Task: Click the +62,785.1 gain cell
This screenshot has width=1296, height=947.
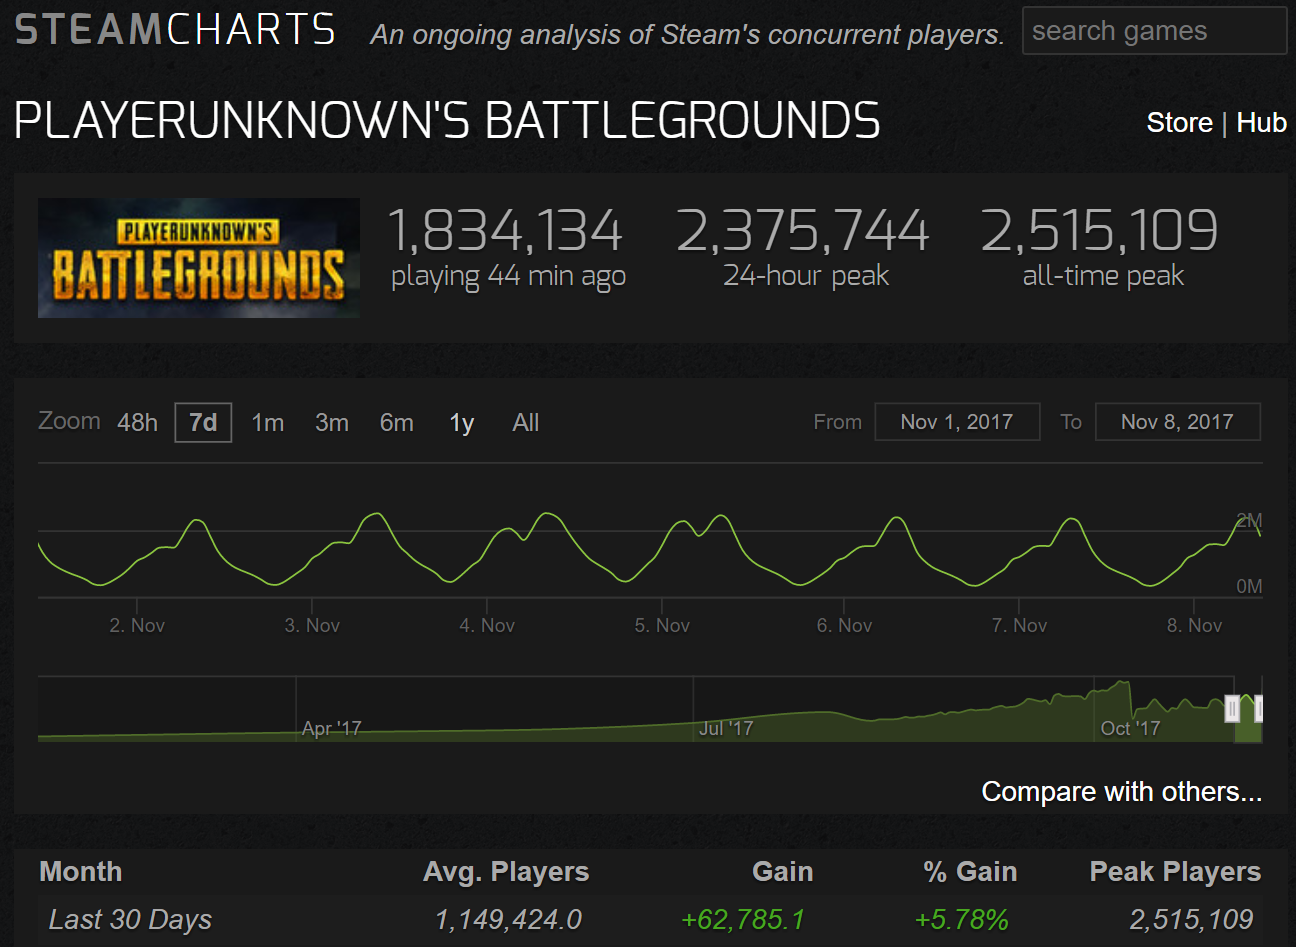Action: pyautogui.click(x=742, y=919)
